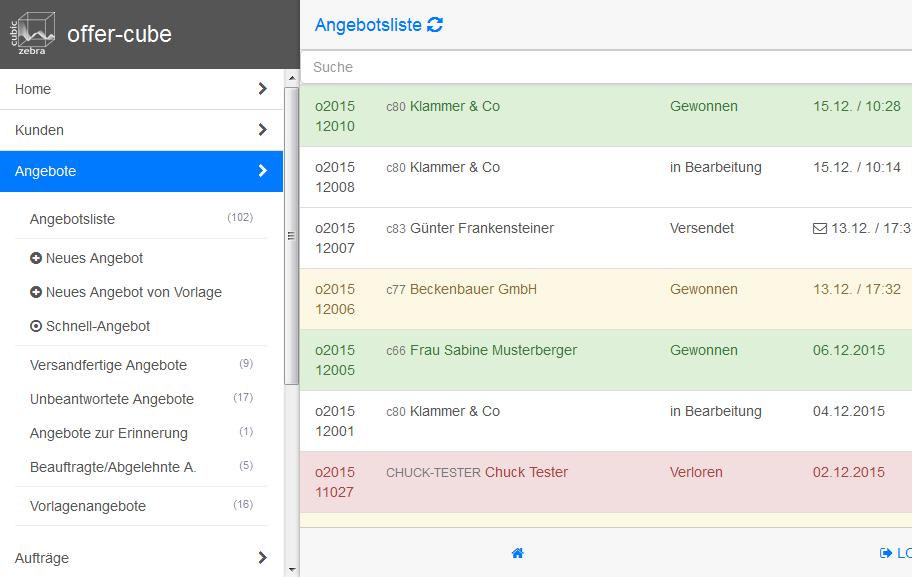Open Vorlagenangebote in sidebar
The image size is (912, 577).
click(88, 506)
